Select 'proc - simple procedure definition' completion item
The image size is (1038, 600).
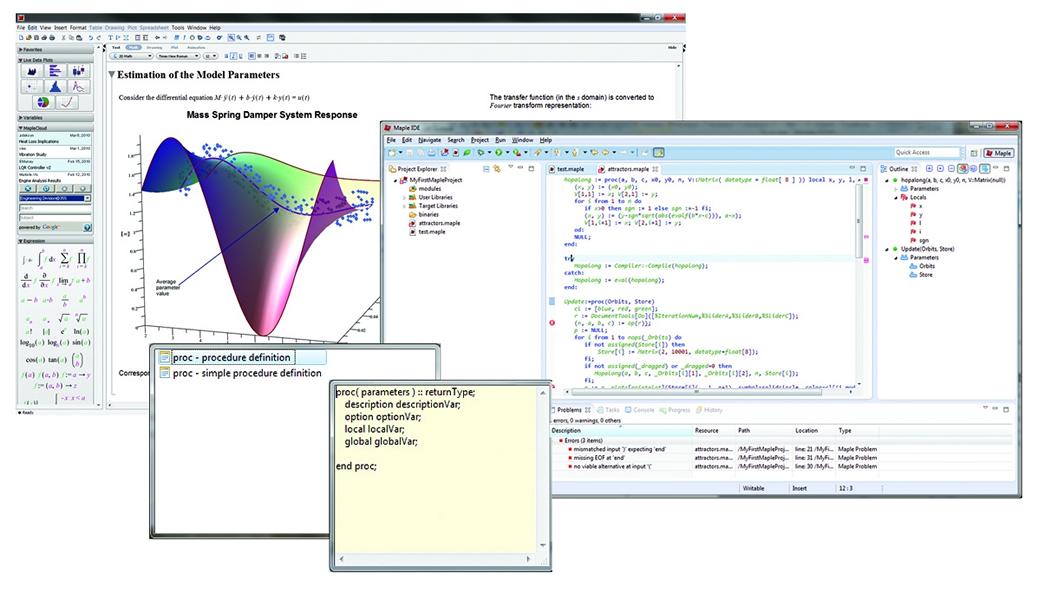click(x=242, y=374)
